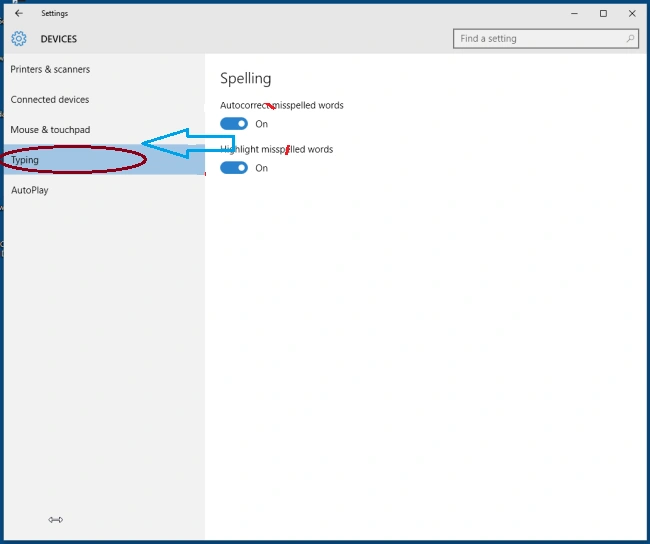Toggle Autocorrect misspelled words switch

(x=234, y=124)
